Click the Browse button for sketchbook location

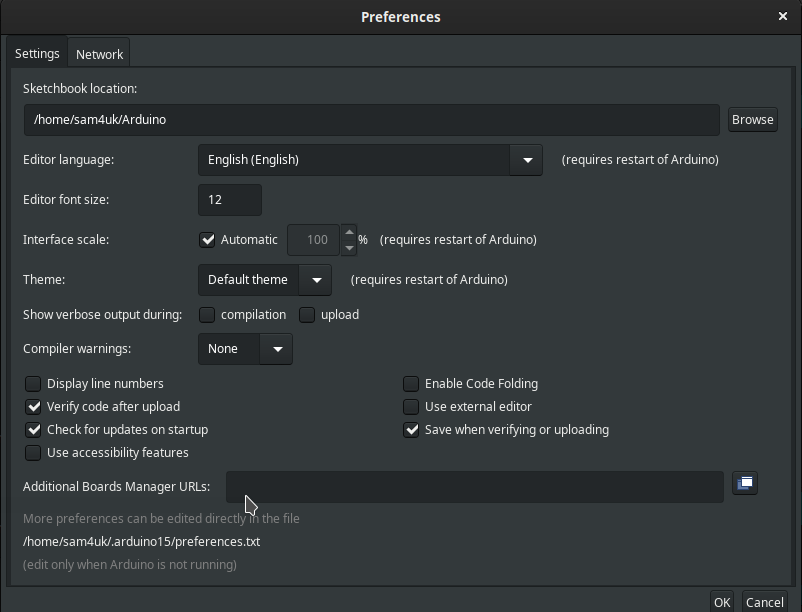point(752,120)
